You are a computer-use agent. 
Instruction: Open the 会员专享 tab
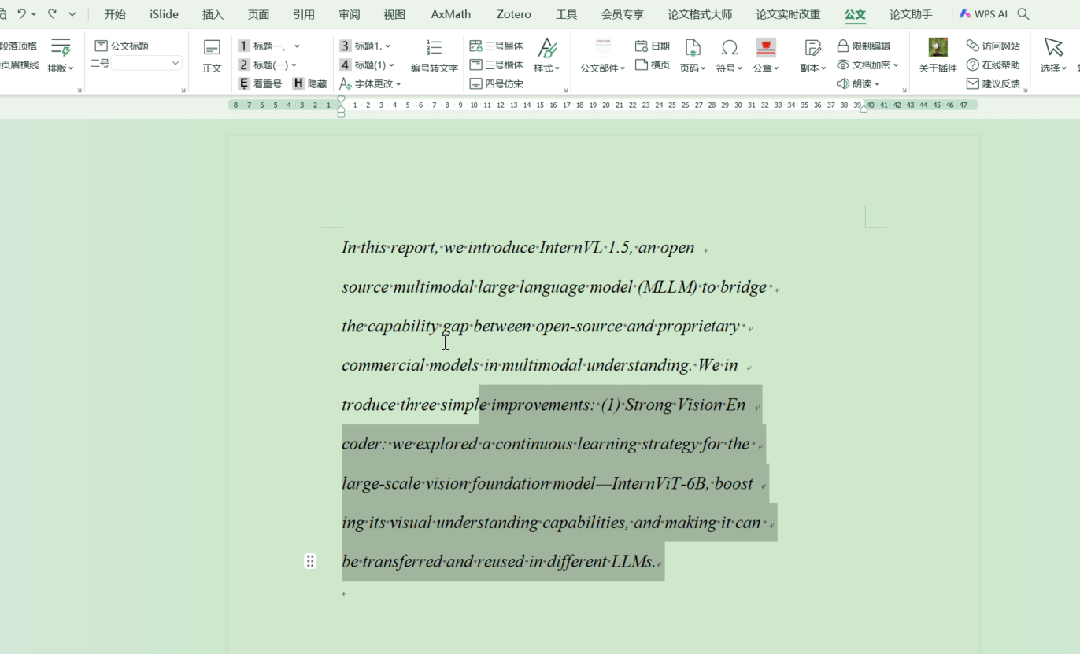pos(622,14)
